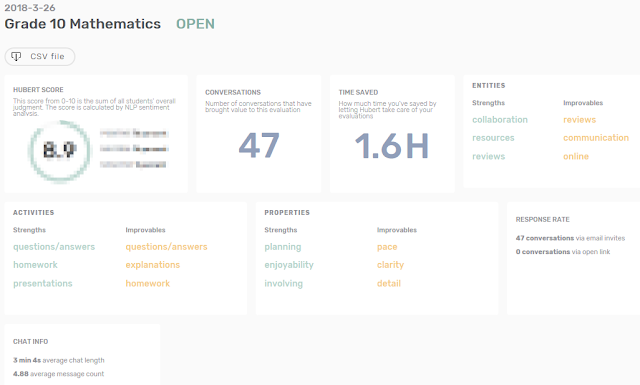This screenshot has height=385, width=640.
Task: Open the presentations strength in Activities
Action: point(42,283)
